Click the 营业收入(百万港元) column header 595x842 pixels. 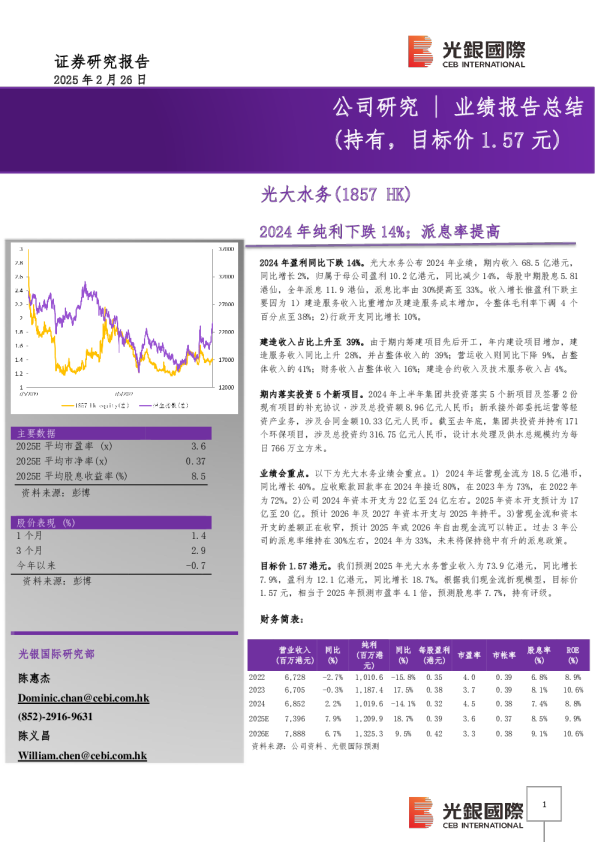coord(295,655)
